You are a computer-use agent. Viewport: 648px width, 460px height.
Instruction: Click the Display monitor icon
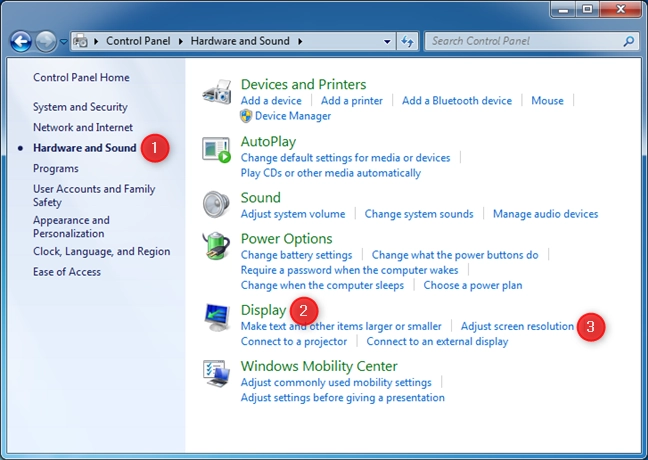[217, 317]
